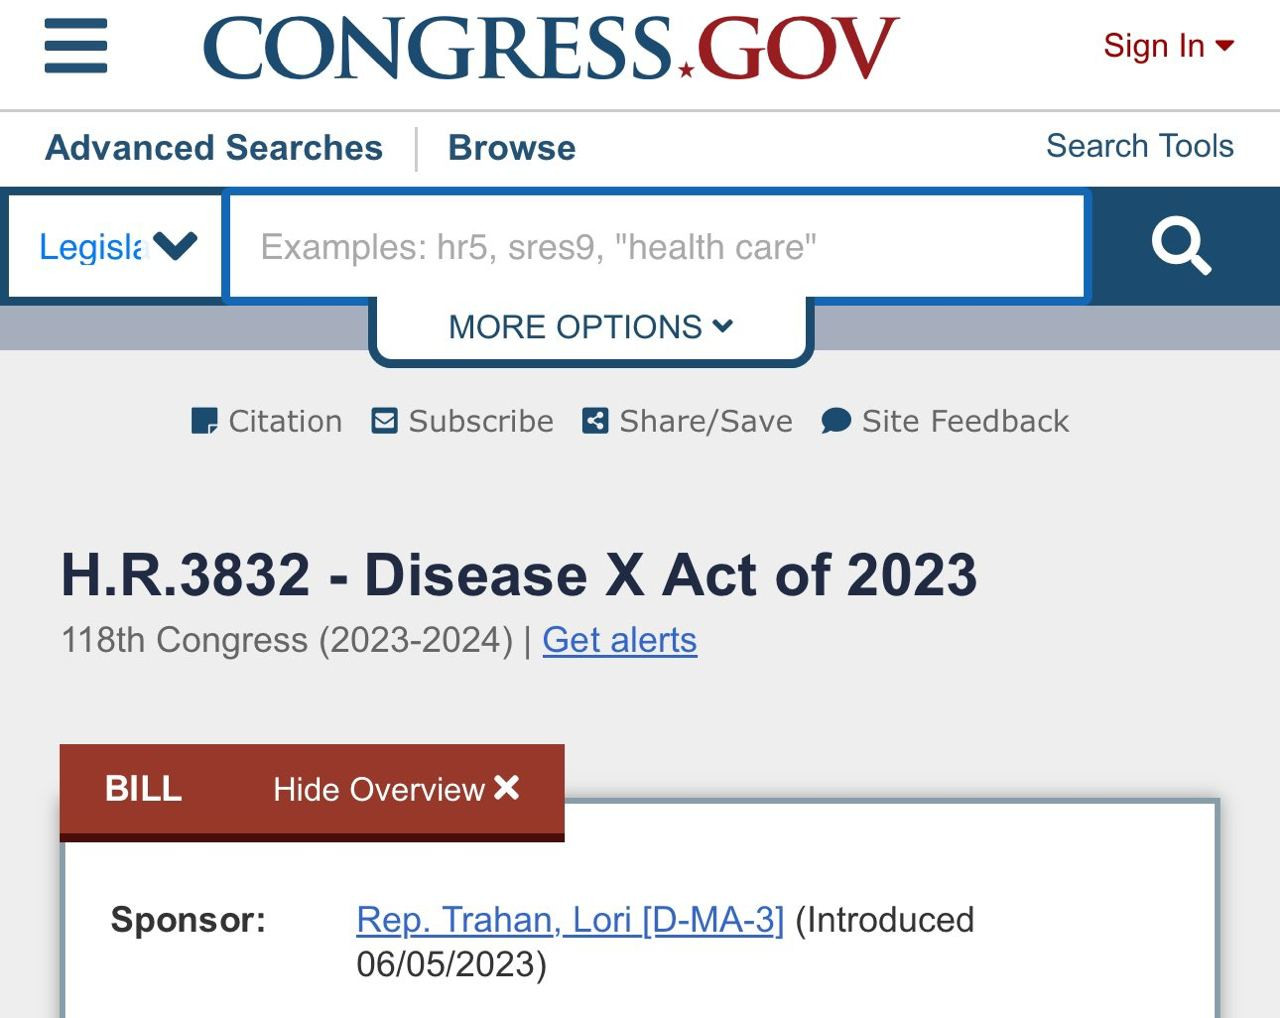Expand MORE OPTIONS under the search bar
This screenshot has width=1280, height=1018.
coord(590,327)
